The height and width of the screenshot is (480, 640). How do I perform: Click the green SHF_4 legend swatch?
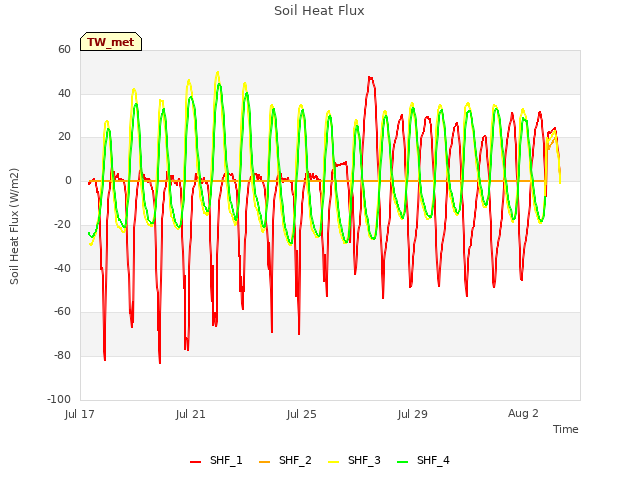pyautogui.click(x=402, y=462)
